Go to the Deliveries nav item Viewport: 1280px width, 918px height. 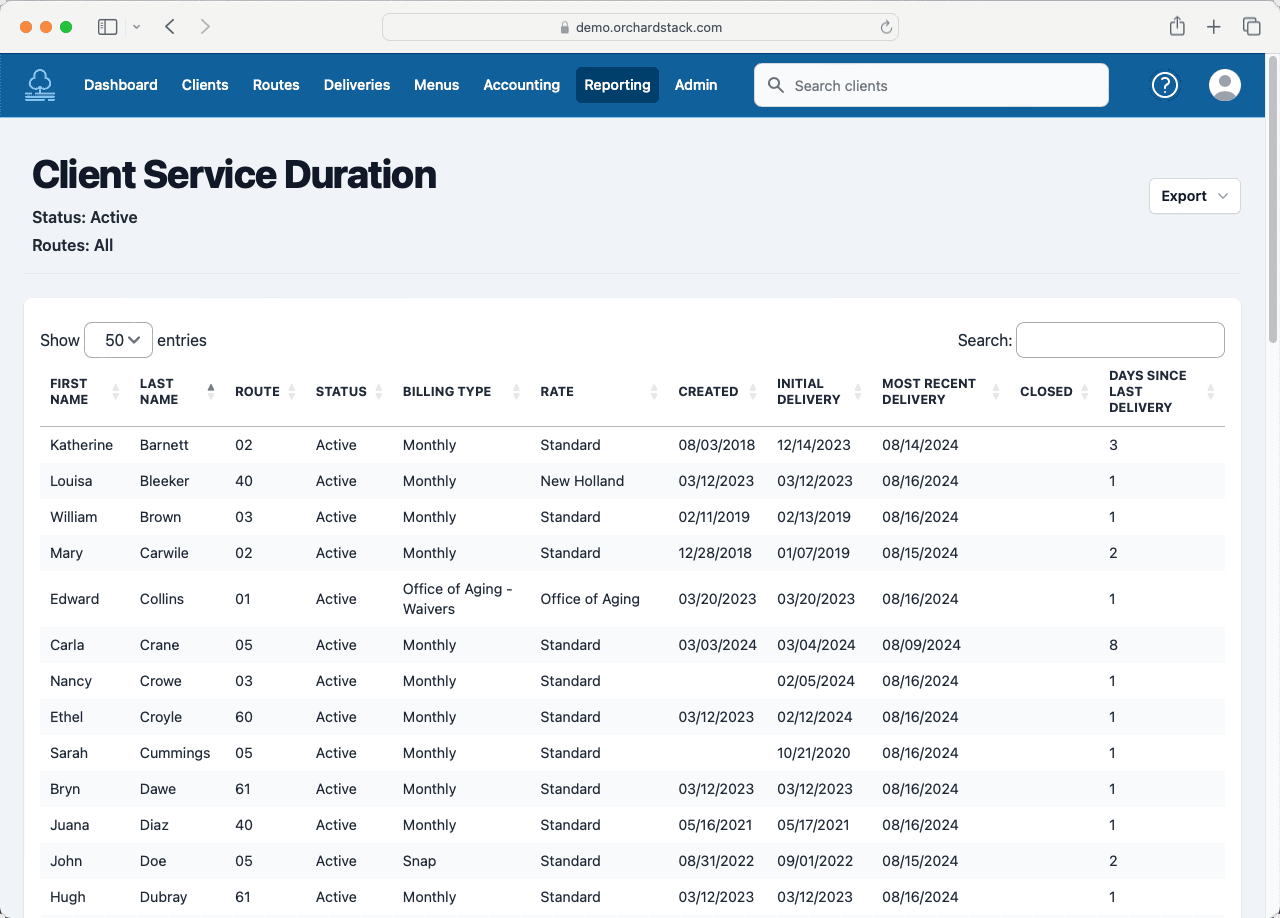point(357,85)
